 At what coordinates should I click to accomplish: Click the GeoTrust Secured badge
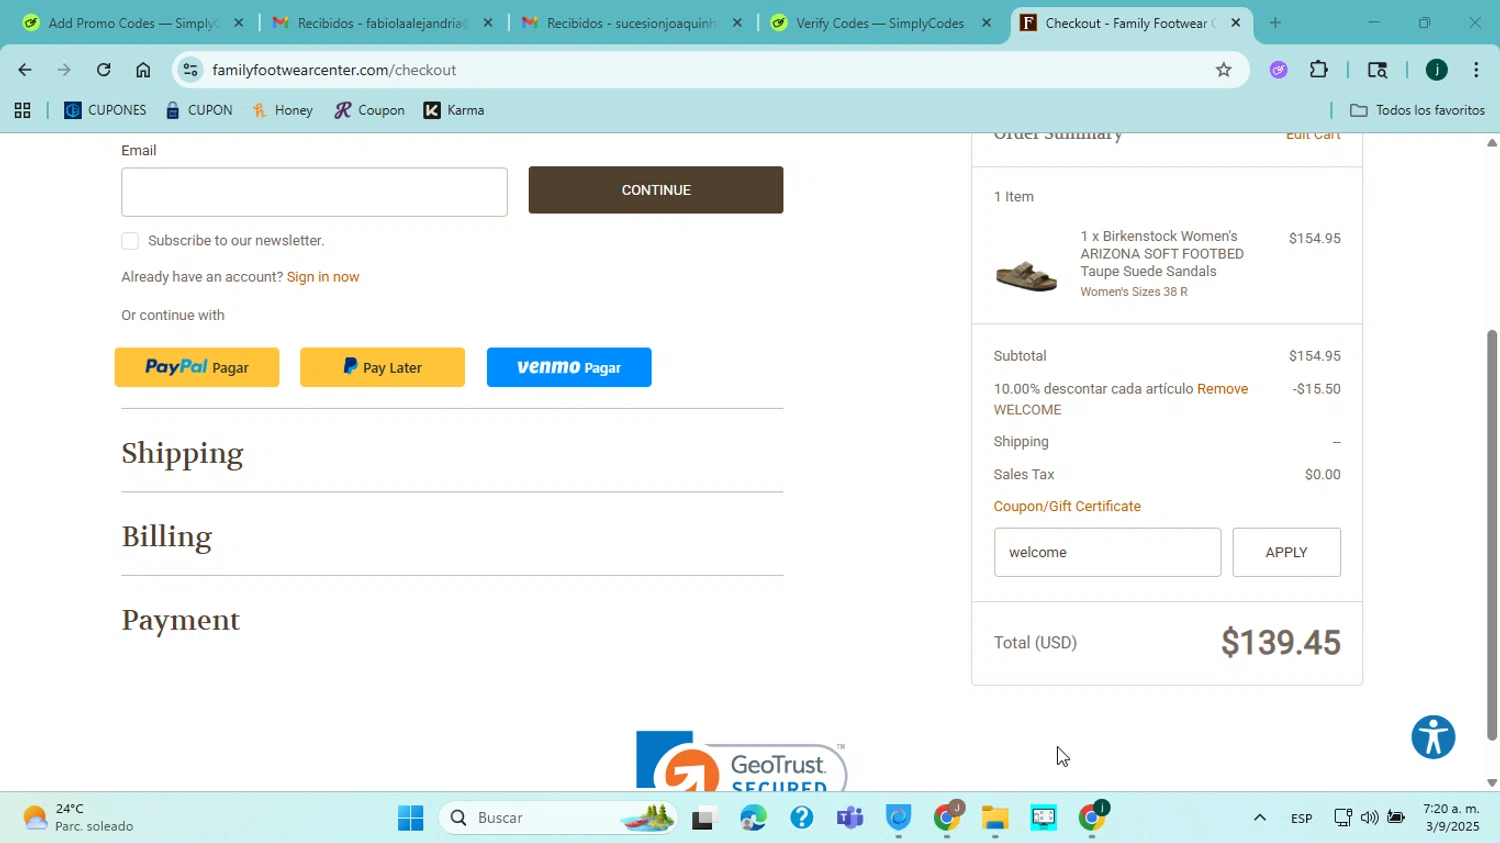741,762
